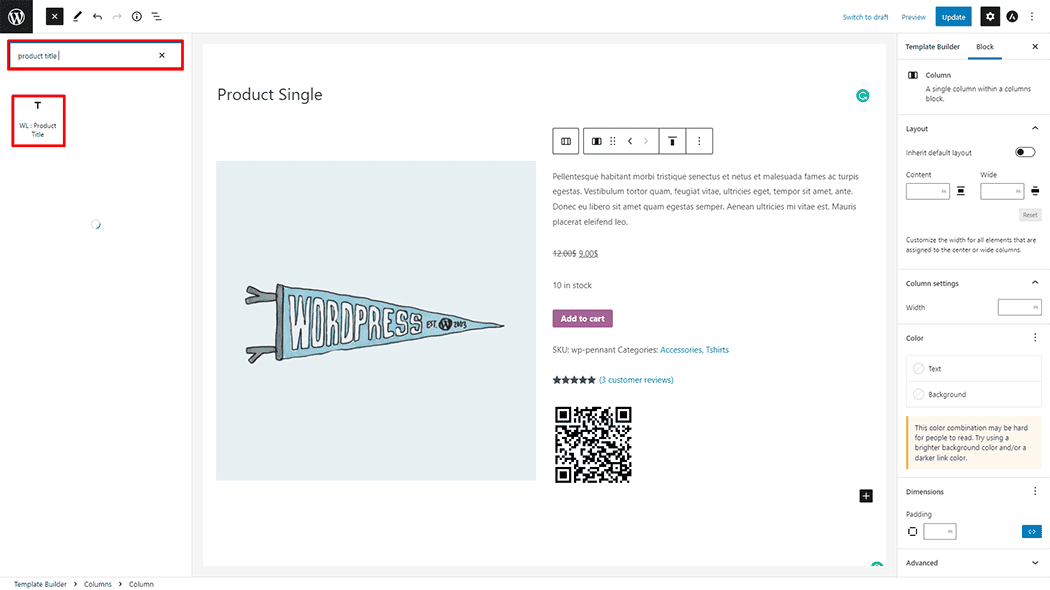Image resolution: width=1050 pixels, height=590 pixels.
Task: Undo the last change
Action: pos(98,17)
